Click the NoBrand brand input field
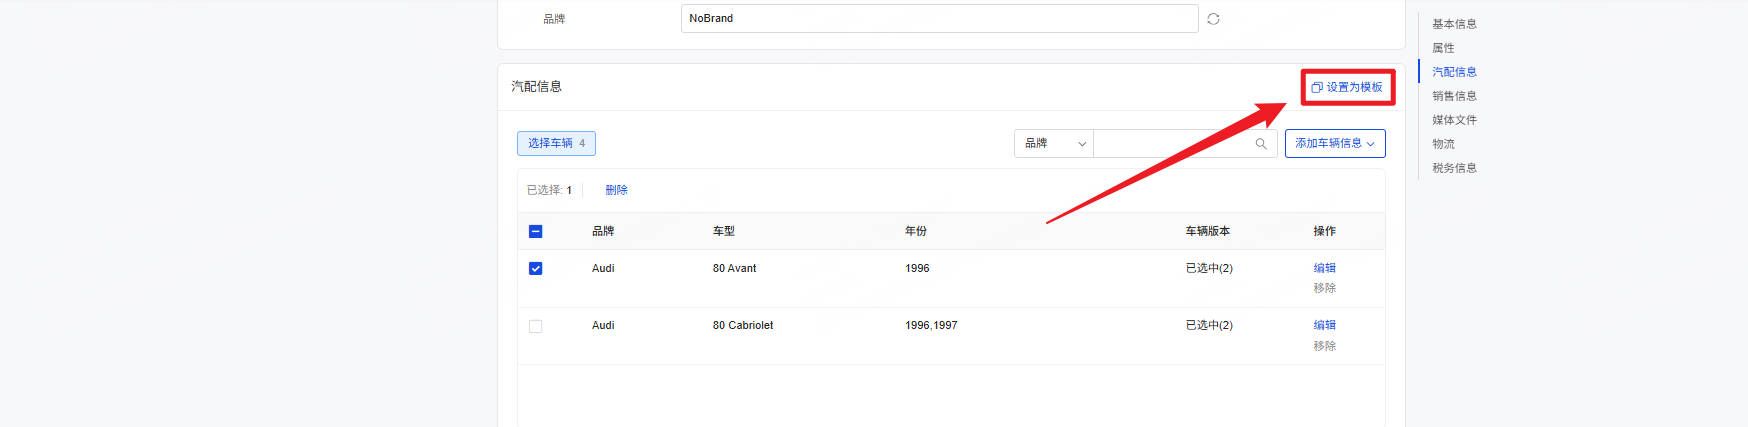1748x427 pixels. pos(939,18)
